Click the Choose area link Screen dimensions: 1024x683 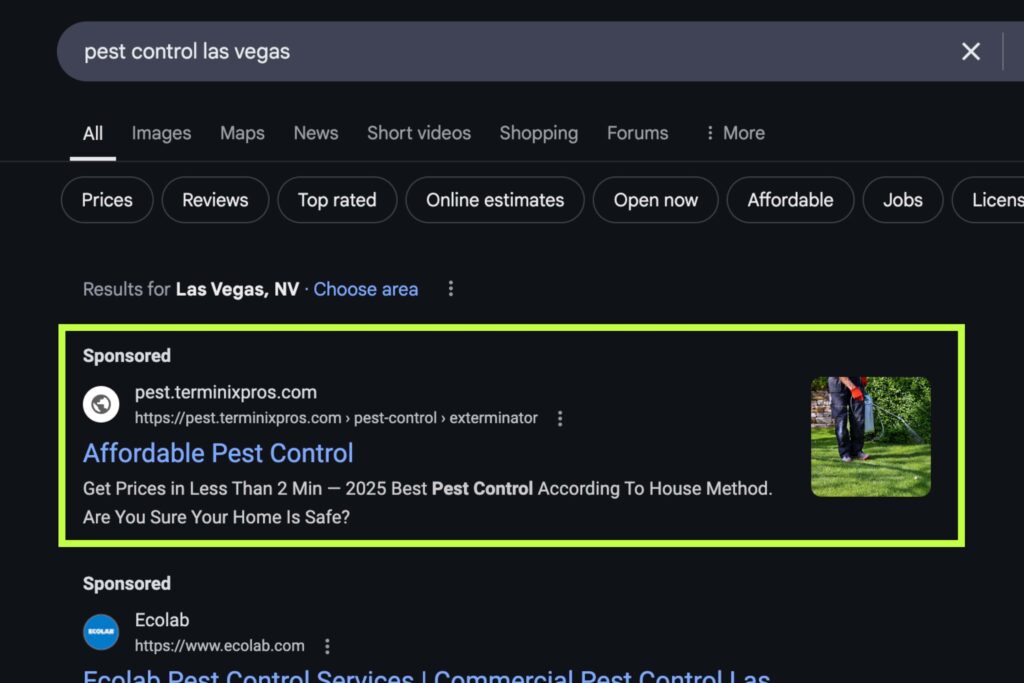(x=365, y=289)
